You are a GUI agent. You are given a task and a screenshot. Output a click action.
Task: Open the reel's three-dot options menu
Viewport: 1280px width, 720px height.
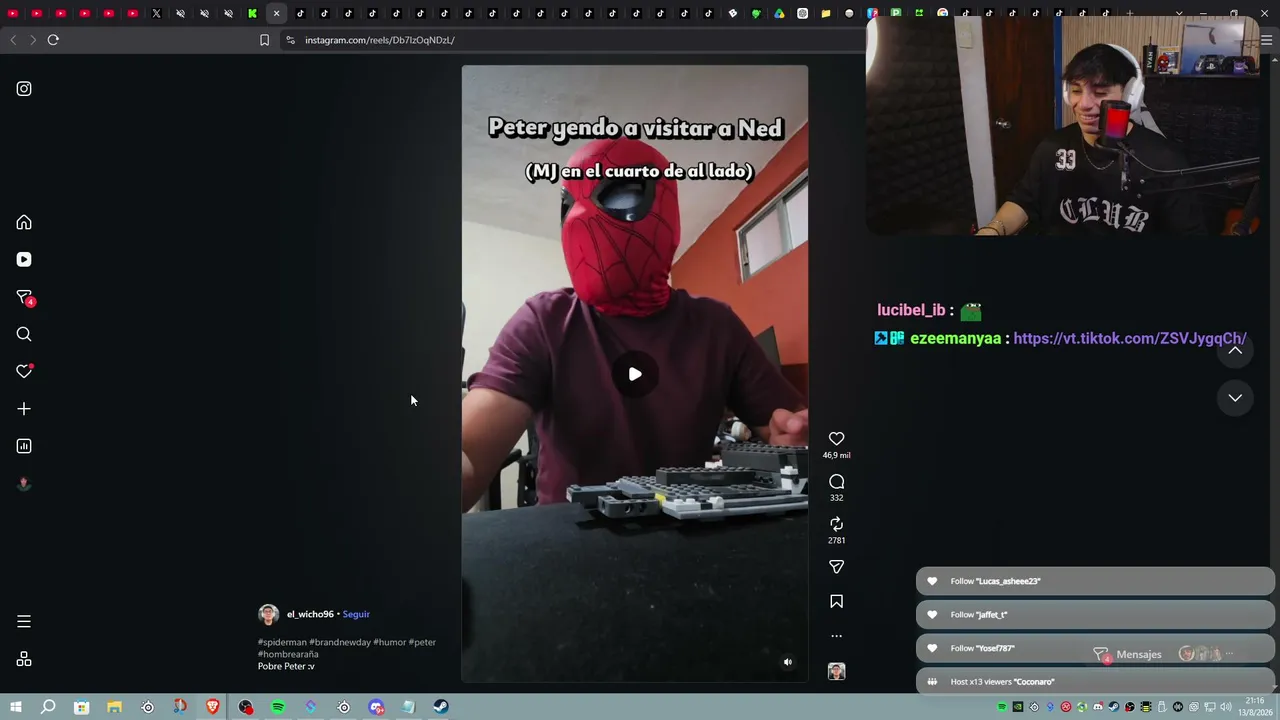837,636
